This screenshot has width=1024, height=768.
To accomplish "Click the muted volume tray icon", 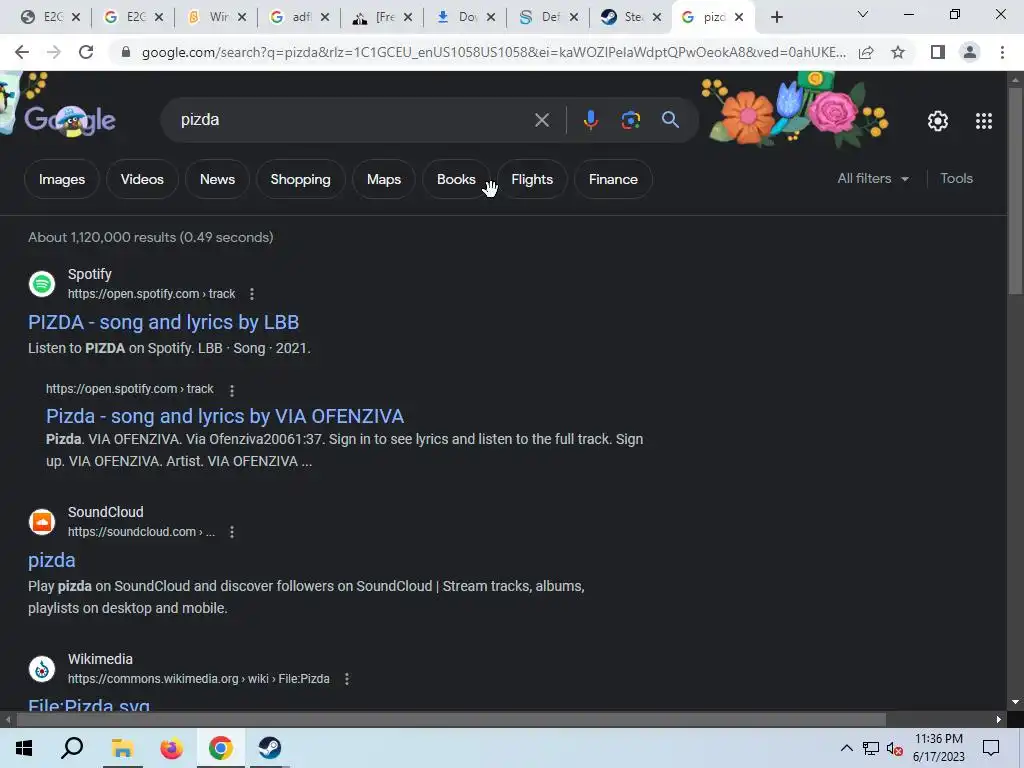I will click(895, 748).
